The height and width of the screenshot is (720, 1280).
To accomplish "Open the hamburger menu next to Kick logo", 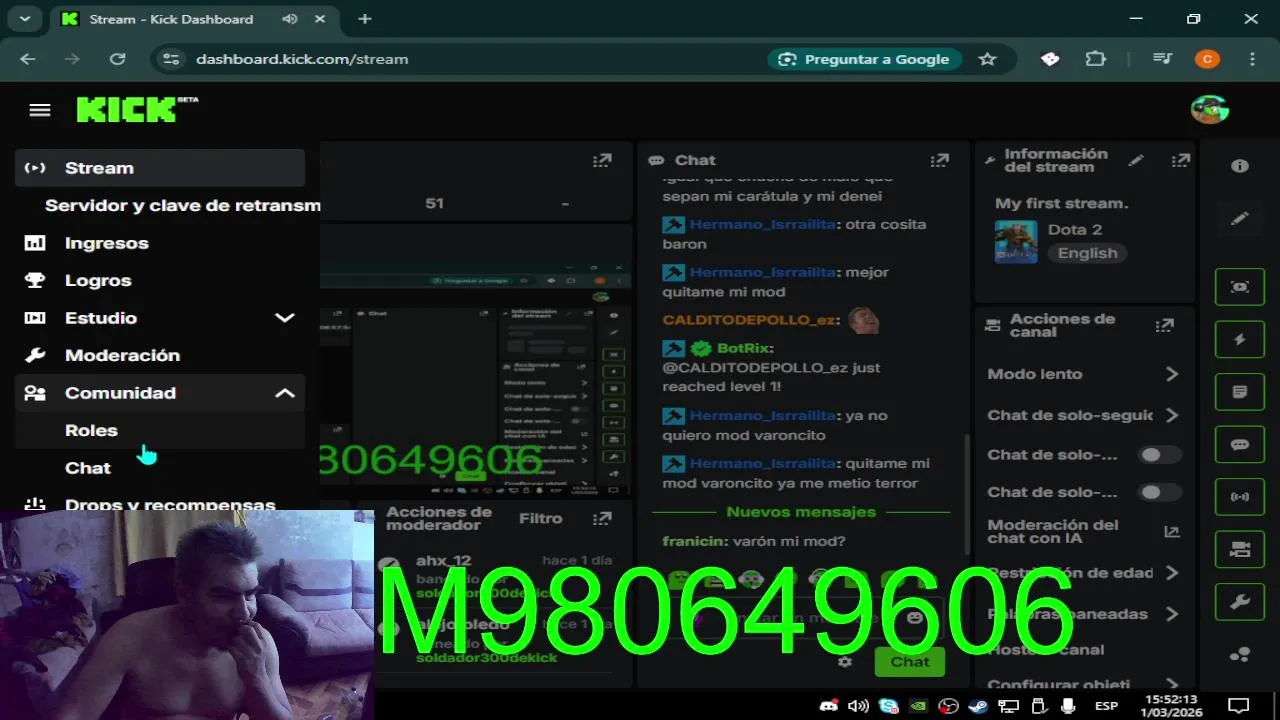I will point(40,110).
